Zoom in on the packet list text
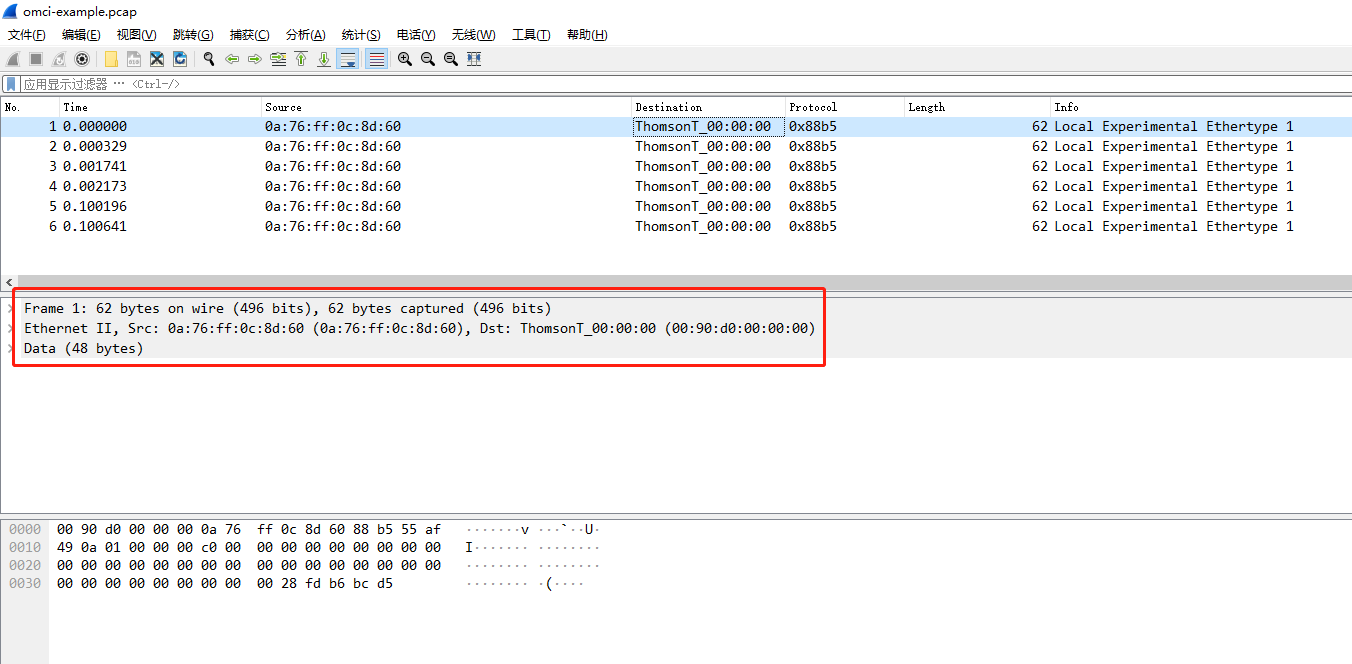The height and width of the screenshot is (664, 1352). (x=404, y=58)
